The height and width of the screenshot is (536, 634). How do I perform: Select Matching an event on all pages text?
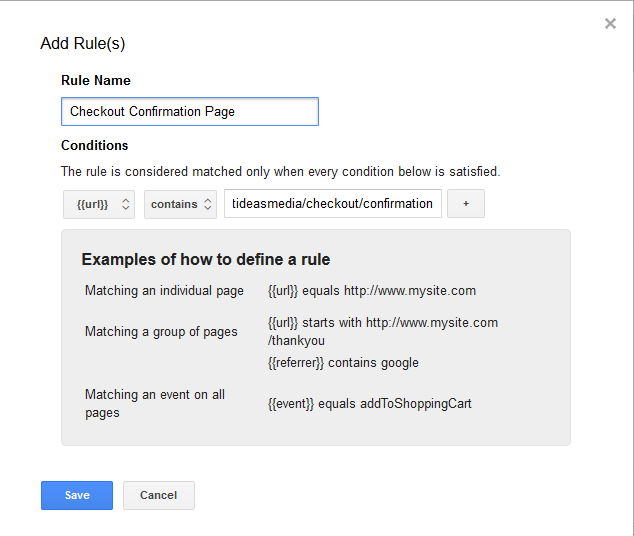[155, 403]
